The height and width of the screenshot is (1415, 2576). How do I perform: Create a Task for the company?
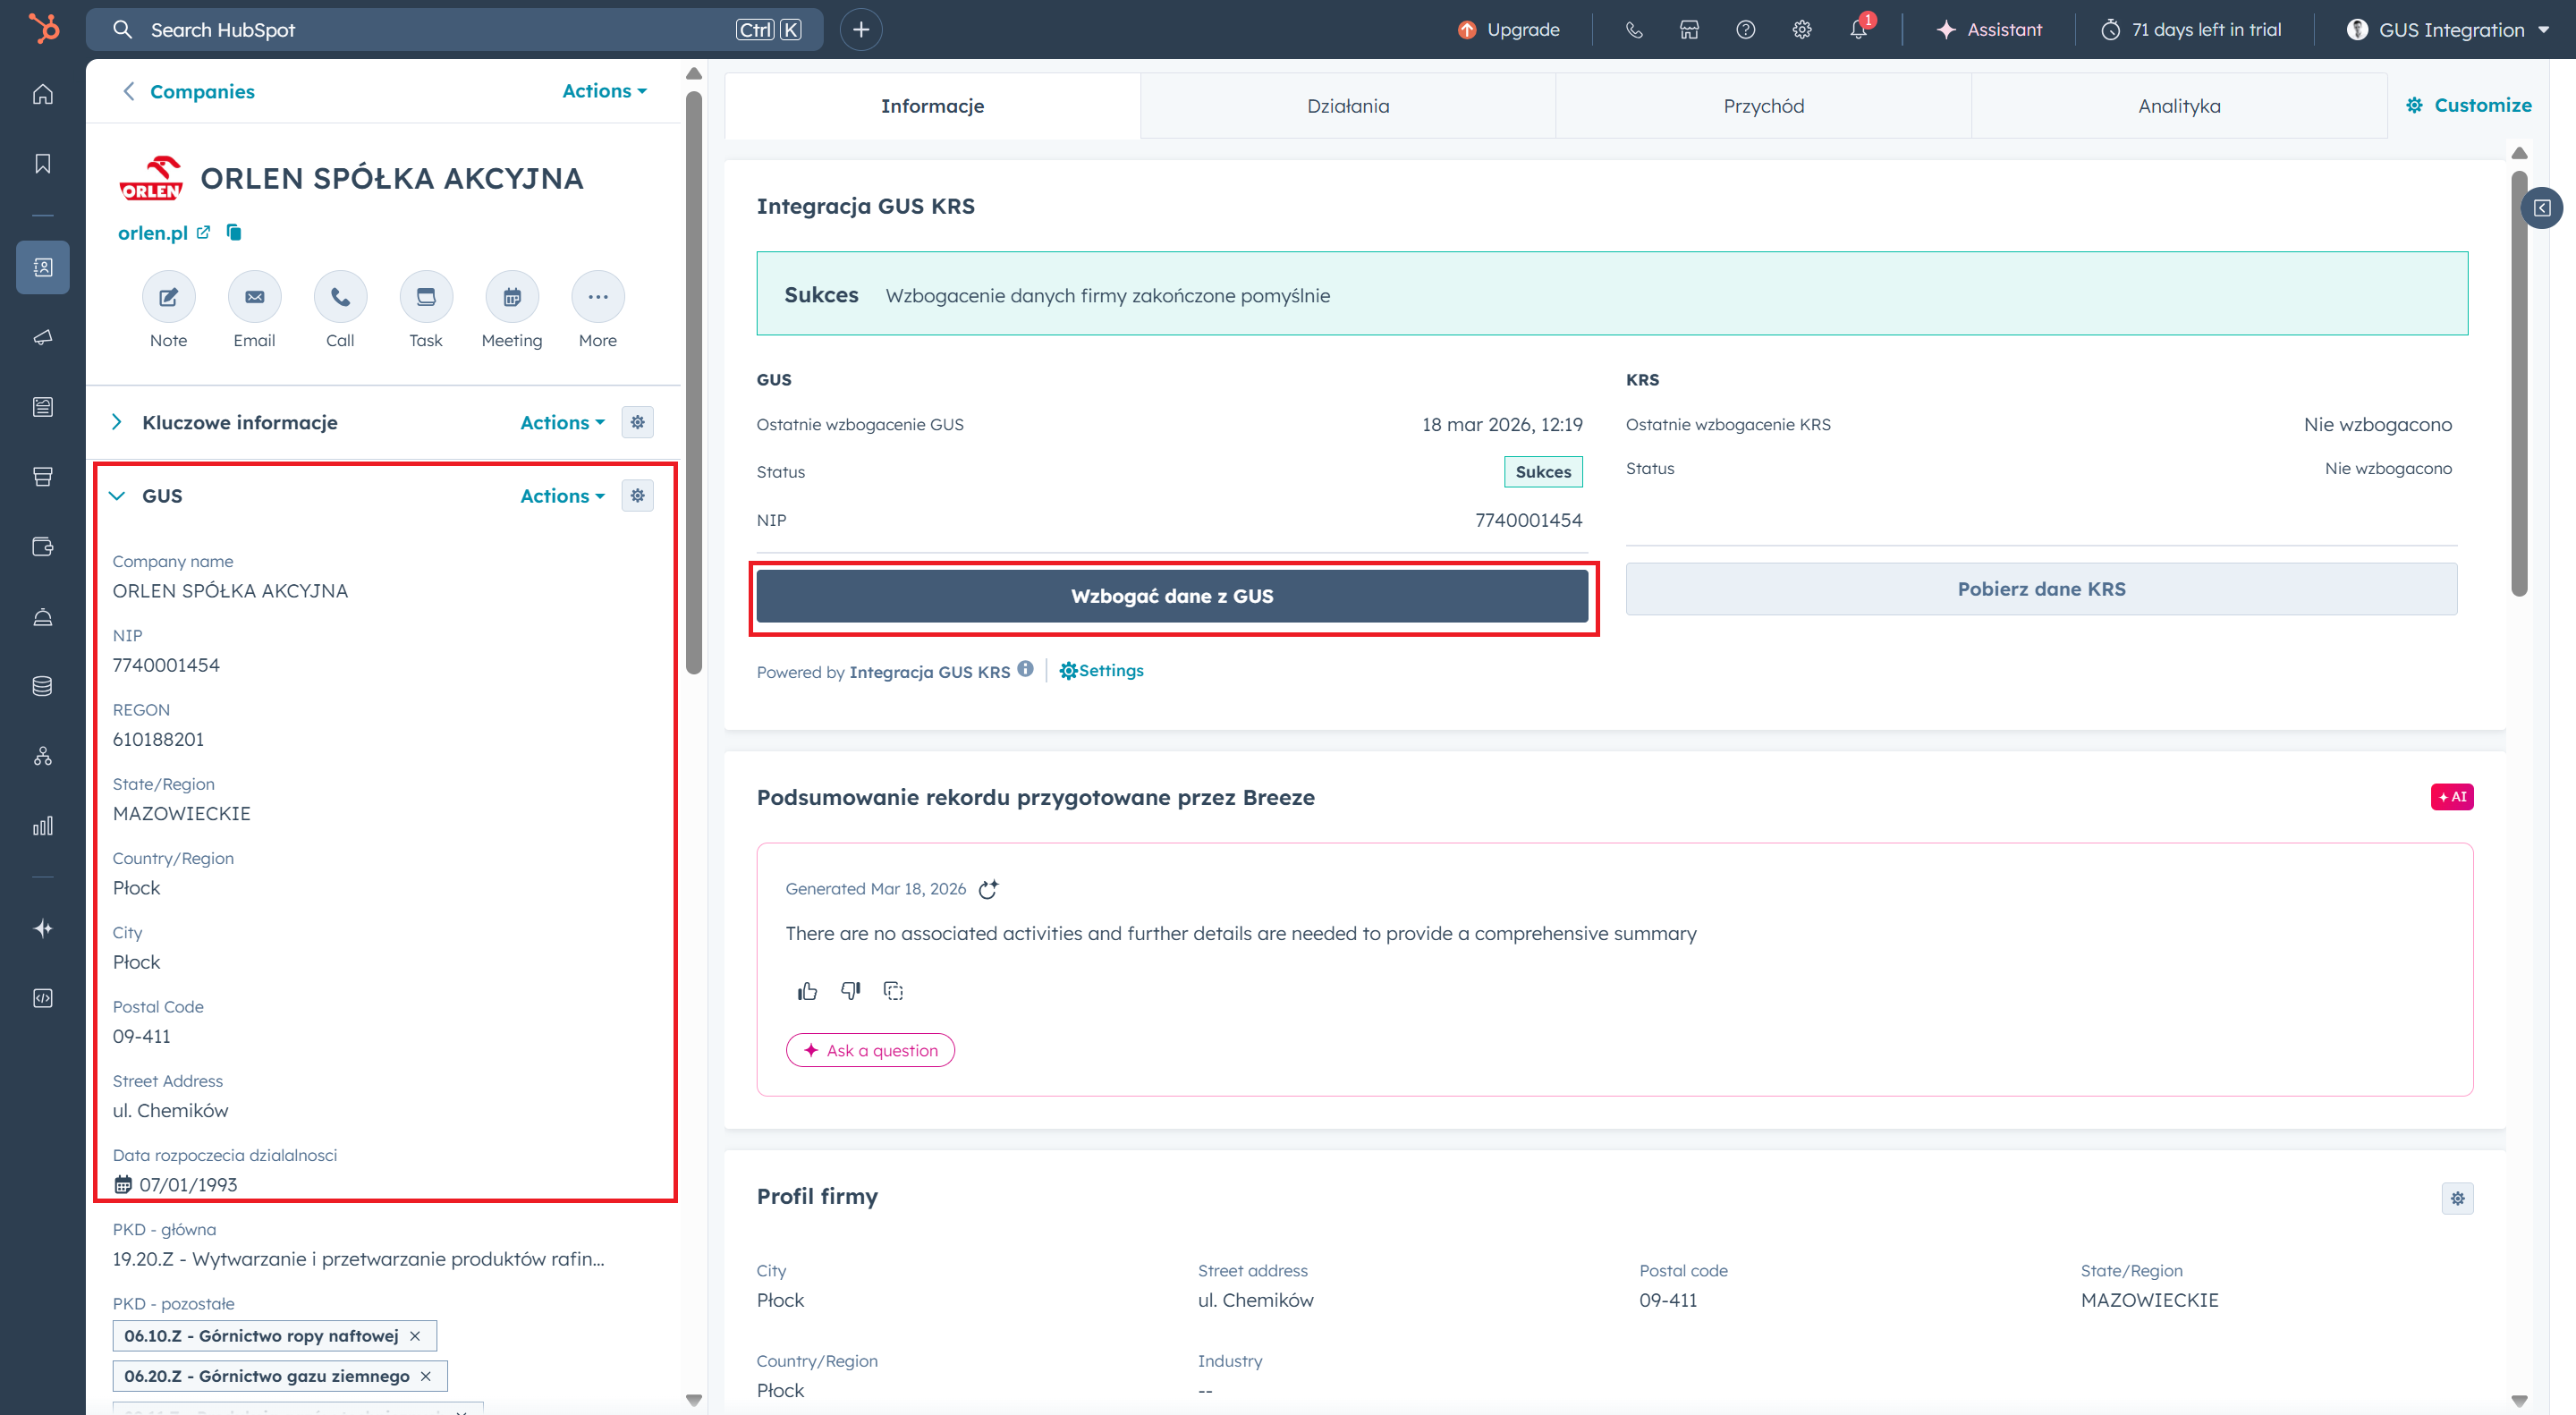tap(426, 297)
